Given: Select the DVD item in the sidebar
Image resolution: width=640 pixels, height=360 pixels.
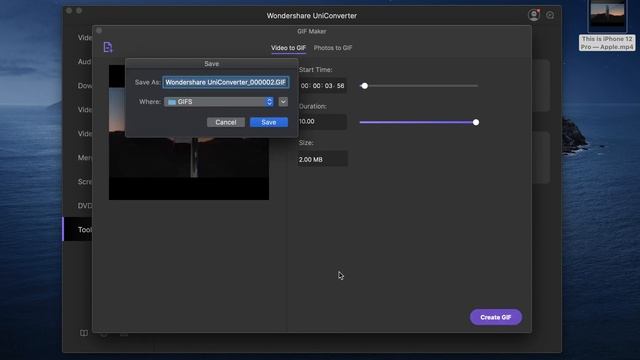Looking at the screenshot, I should pos(84,205).
